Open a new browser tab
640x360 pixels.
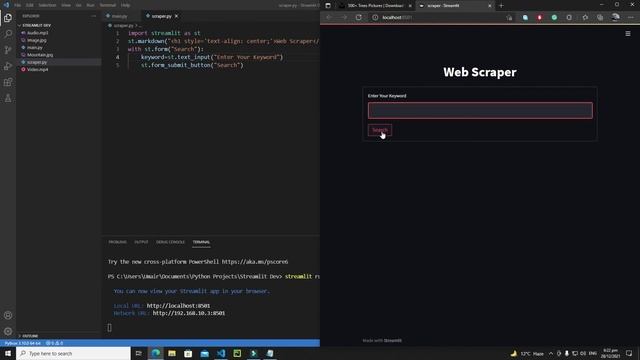click(x=501, y=6)
